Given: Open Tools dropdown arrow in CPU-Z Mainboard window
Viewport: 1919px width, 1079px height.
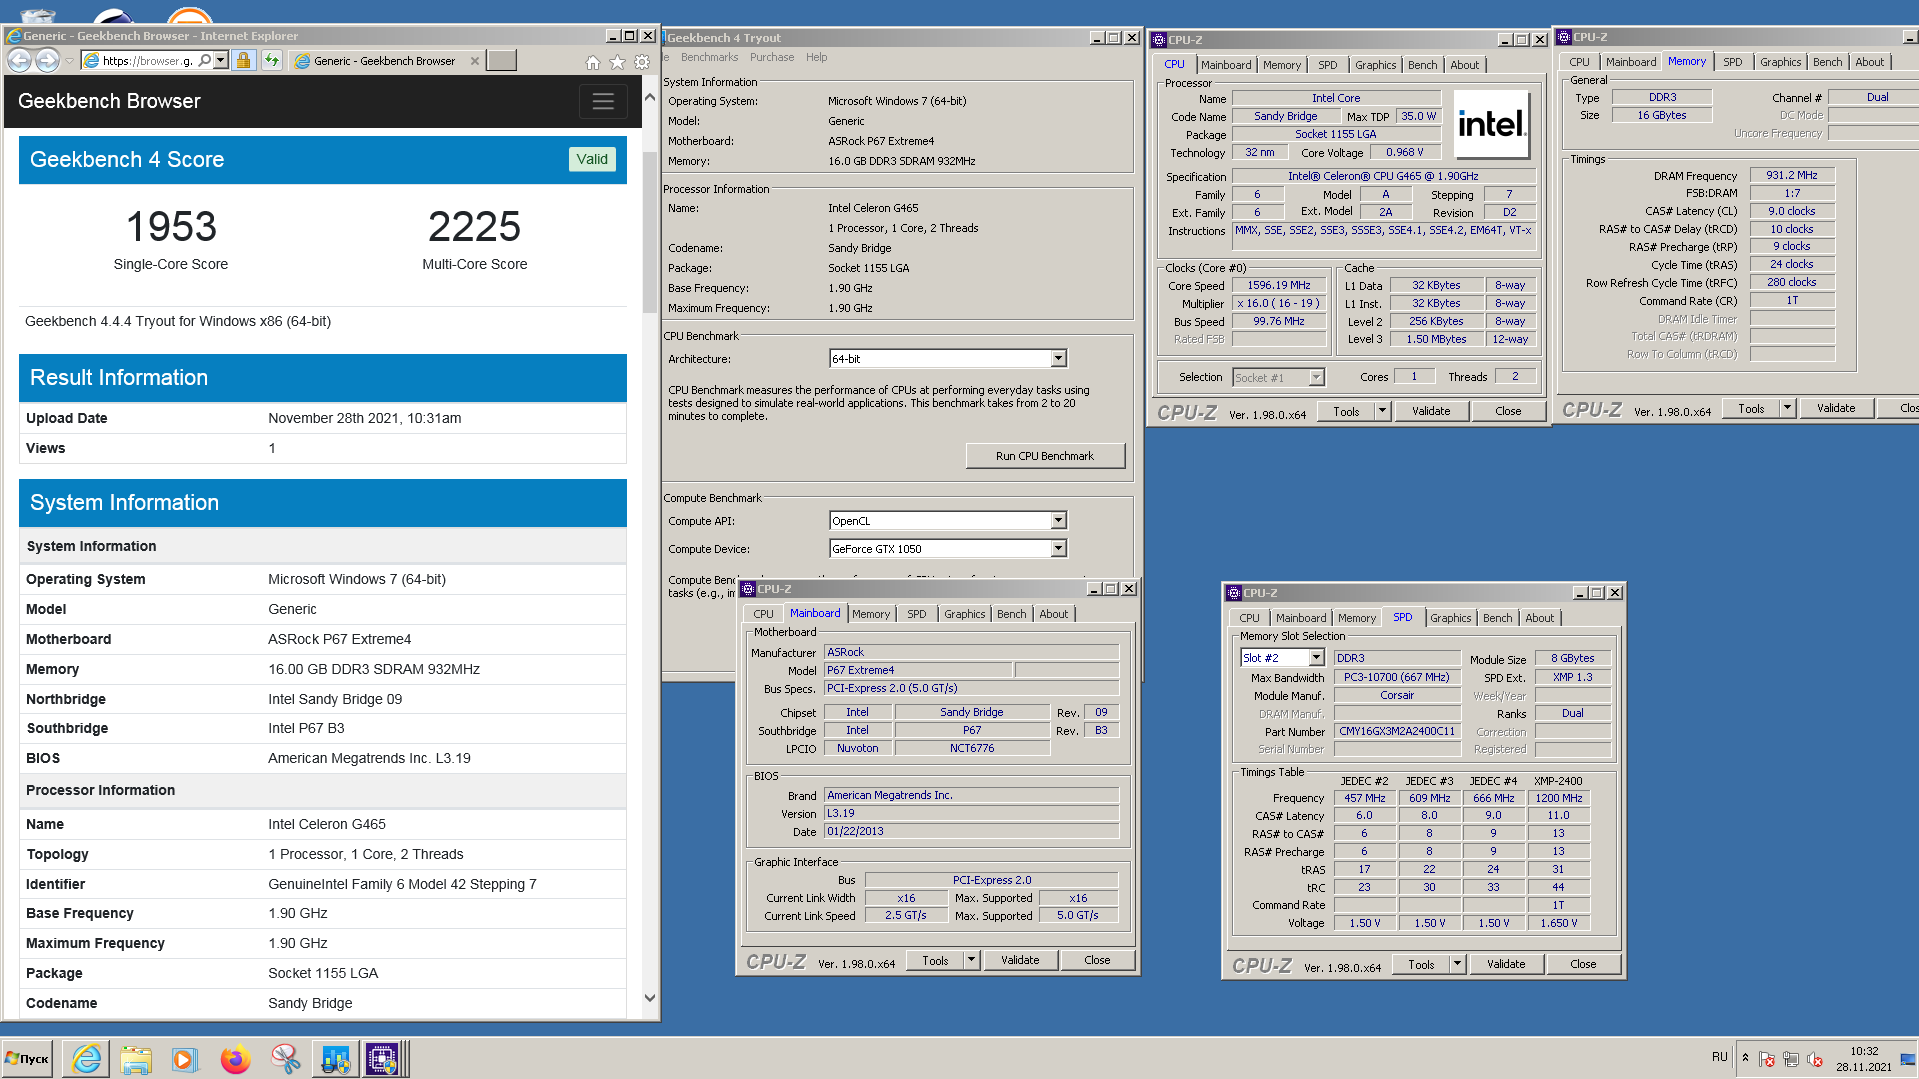Looking at the screenshot, I should tap(971, 960).
